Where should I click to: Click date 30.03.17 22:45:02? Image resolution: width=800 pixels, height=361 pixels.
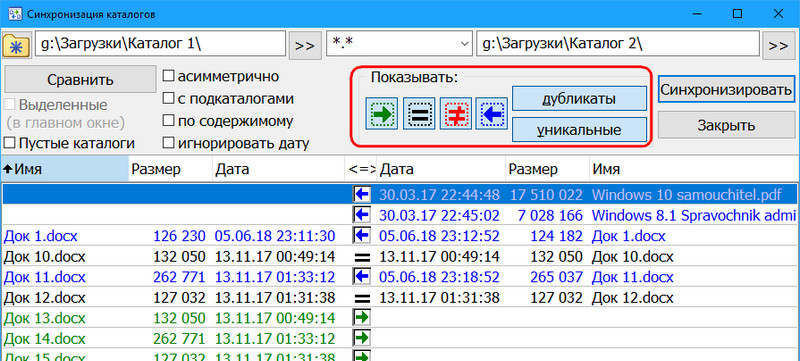pyautogui.click(x=439, y=215)
